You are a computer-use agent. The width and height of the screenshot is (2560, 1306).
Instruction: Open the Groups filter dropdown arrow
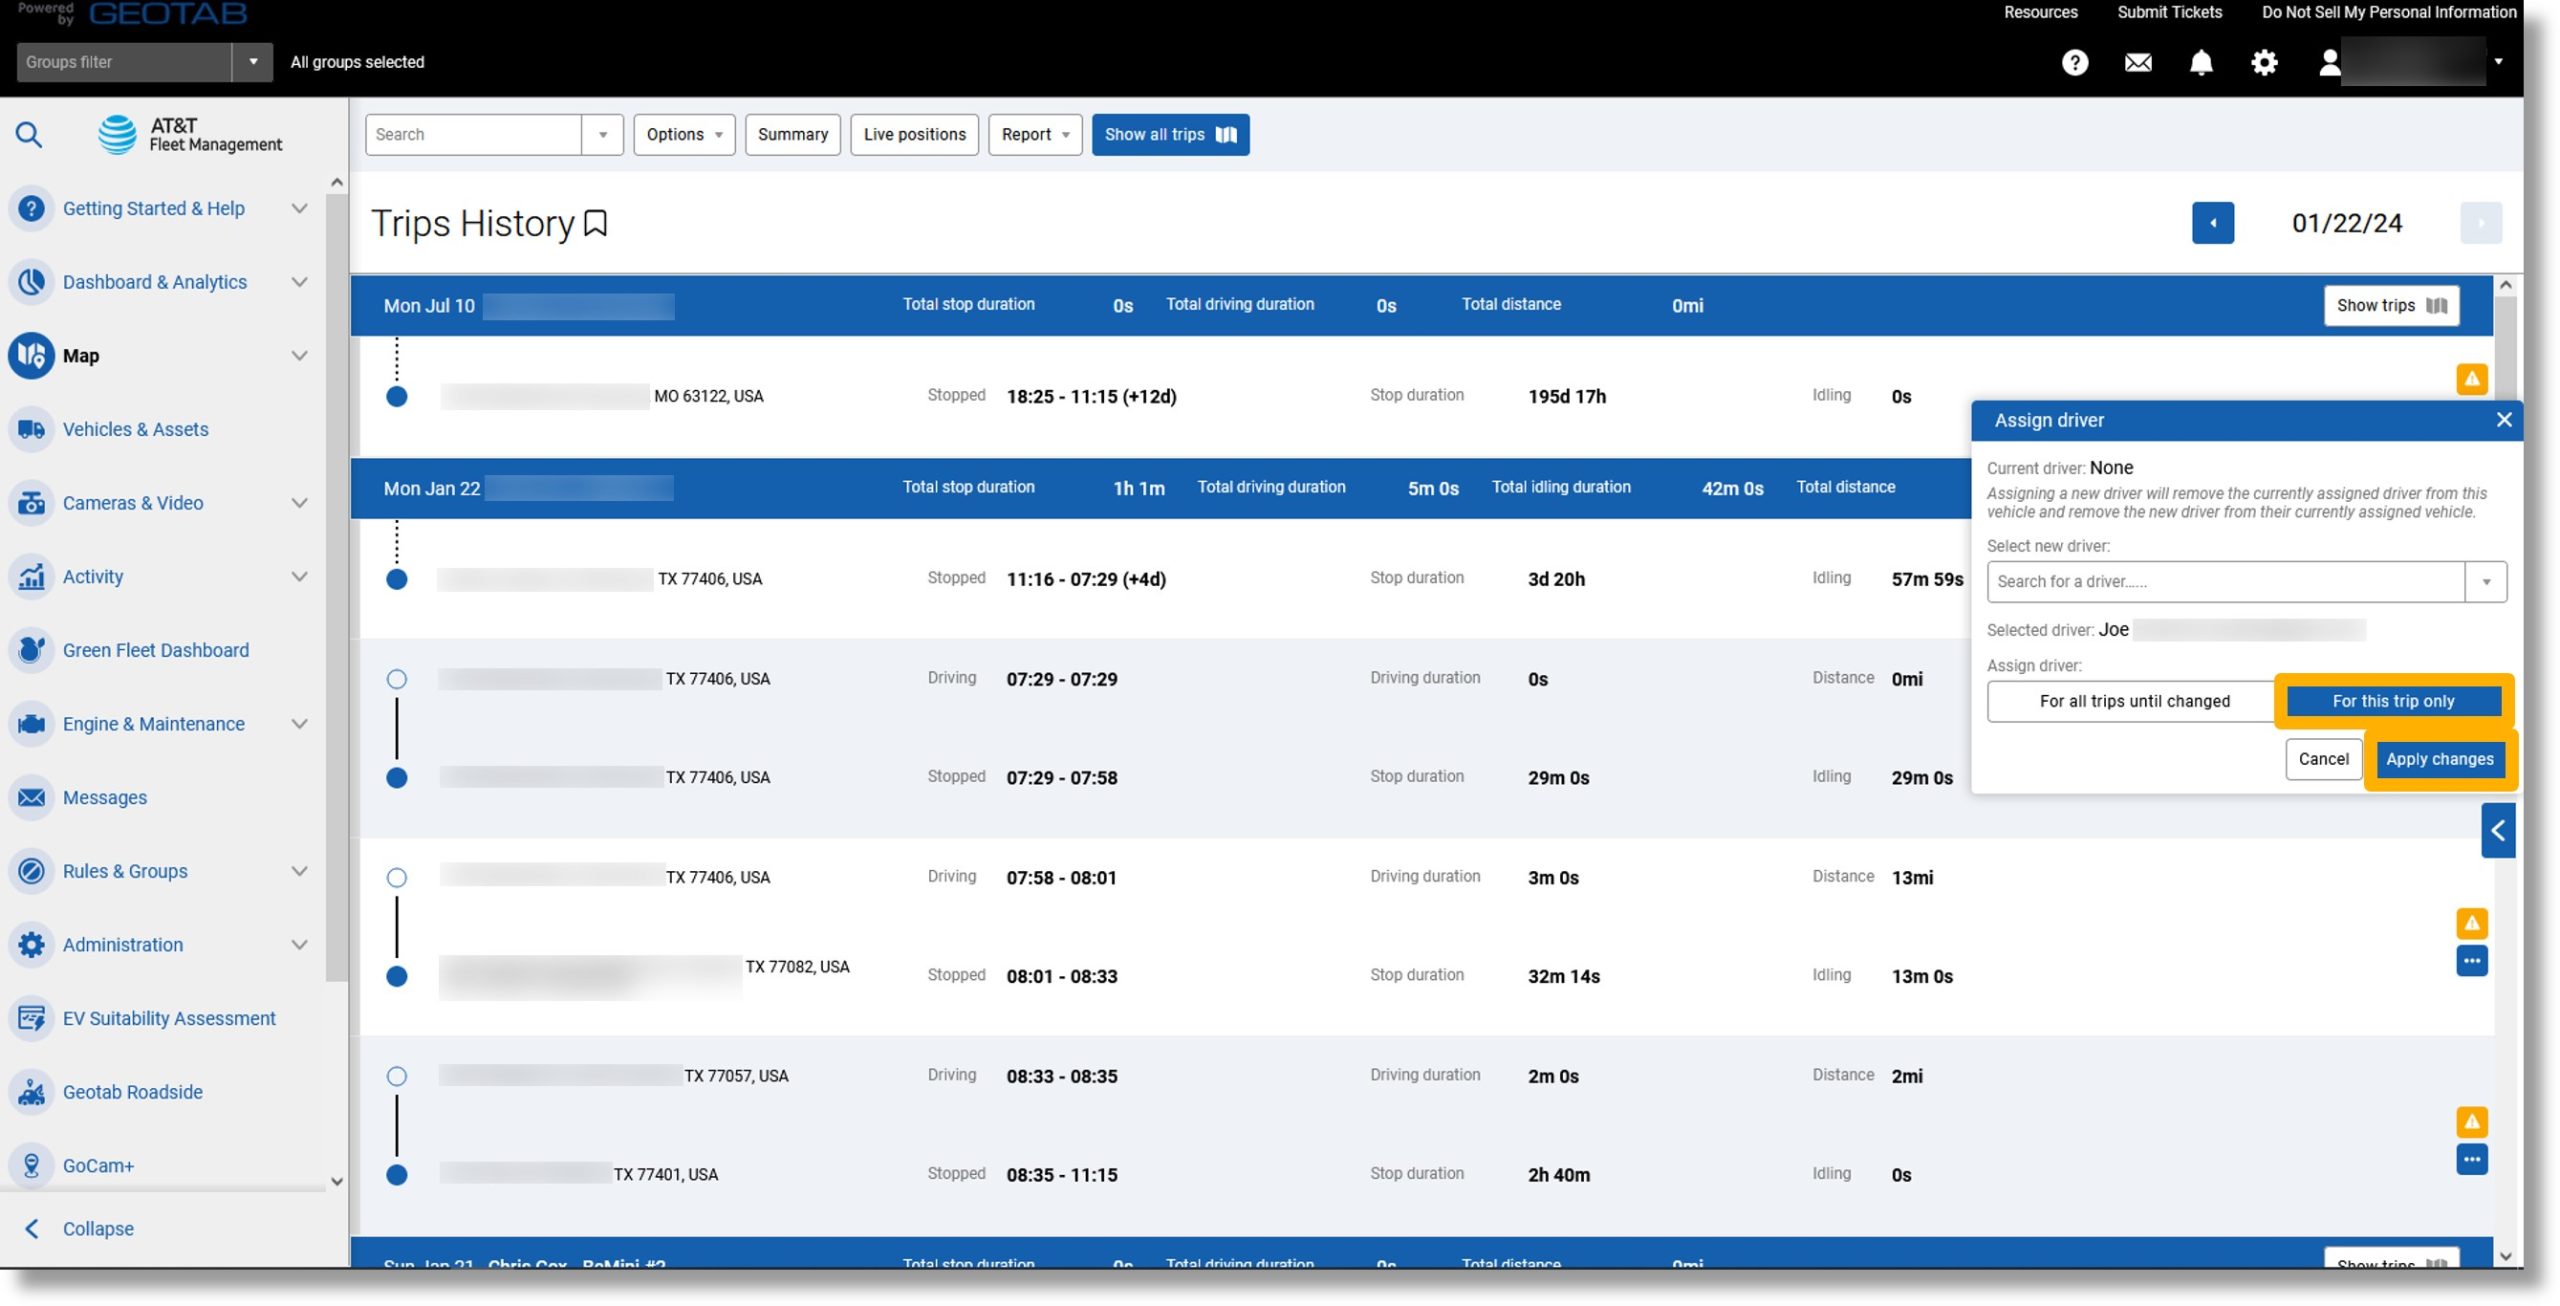pyautogui.click(x=253, y=62)
